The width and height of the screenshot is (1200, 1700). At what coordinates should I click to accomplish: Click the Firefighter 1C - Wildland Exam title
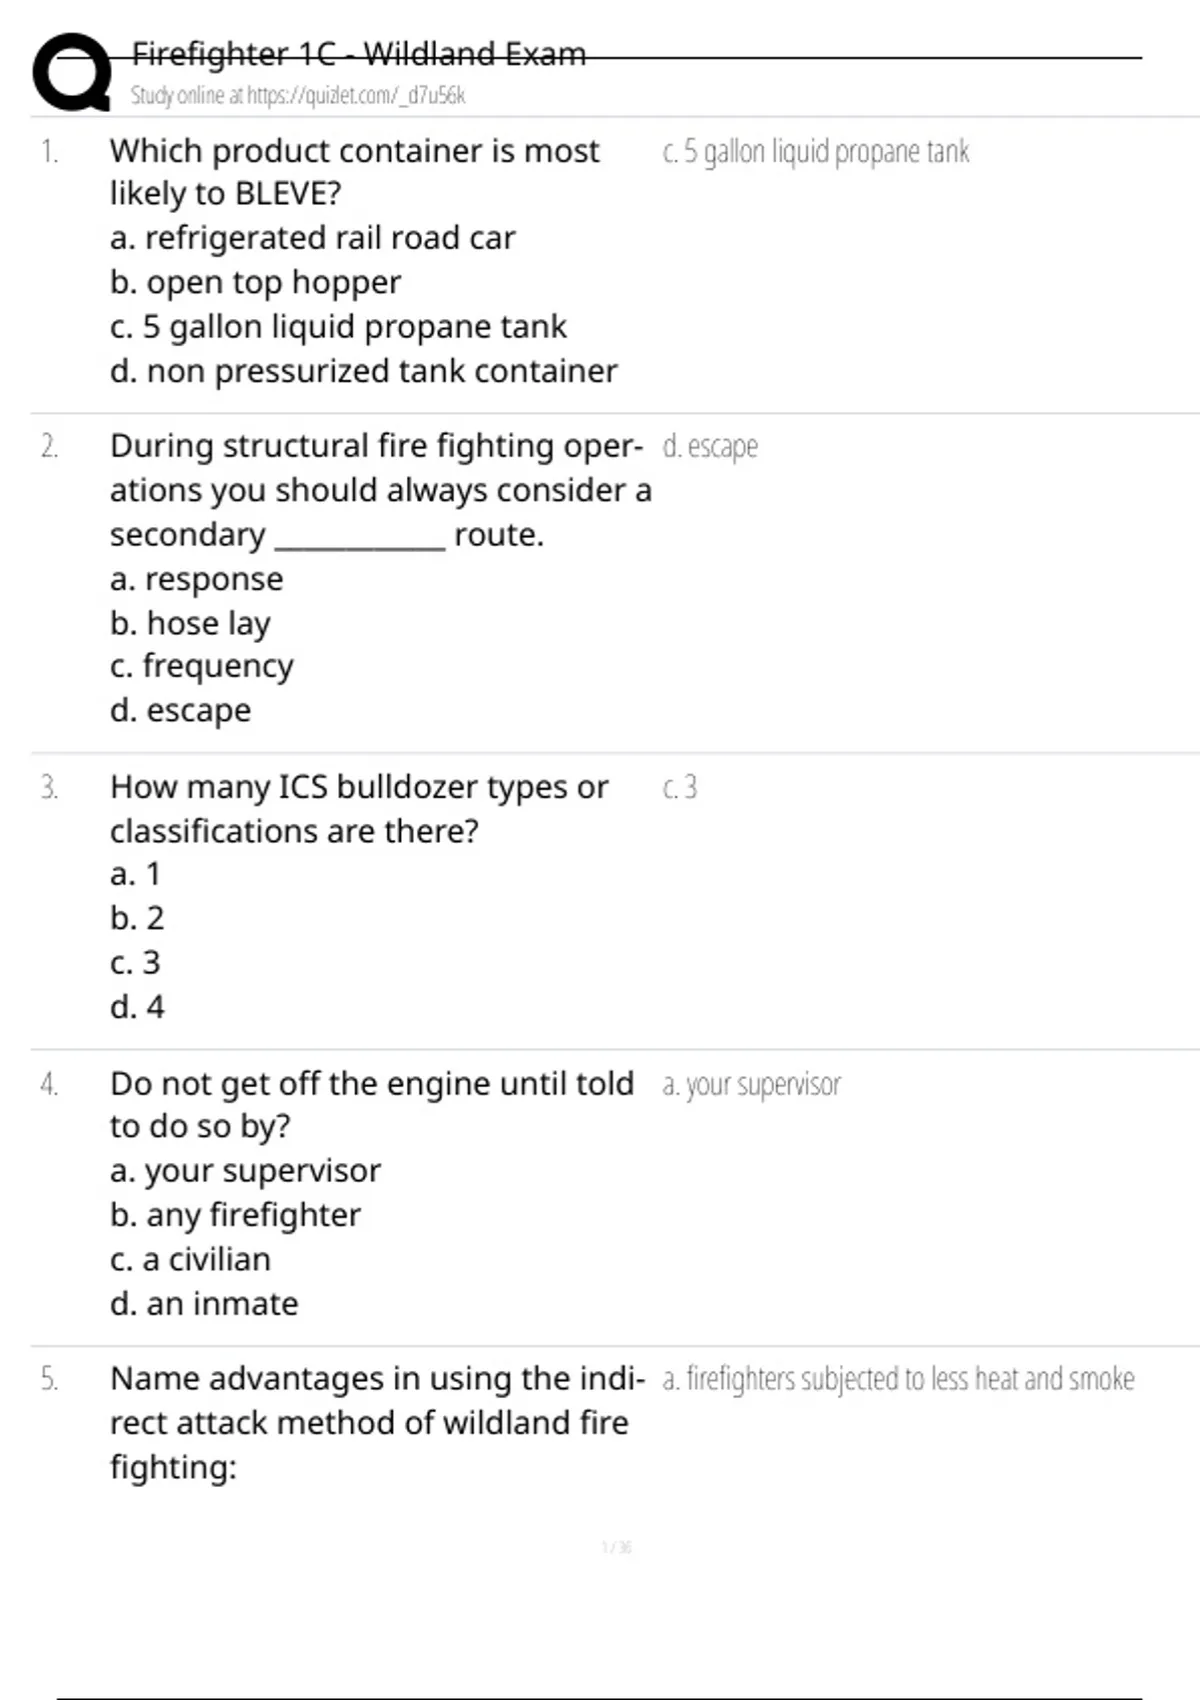click(x=358, y=54)
